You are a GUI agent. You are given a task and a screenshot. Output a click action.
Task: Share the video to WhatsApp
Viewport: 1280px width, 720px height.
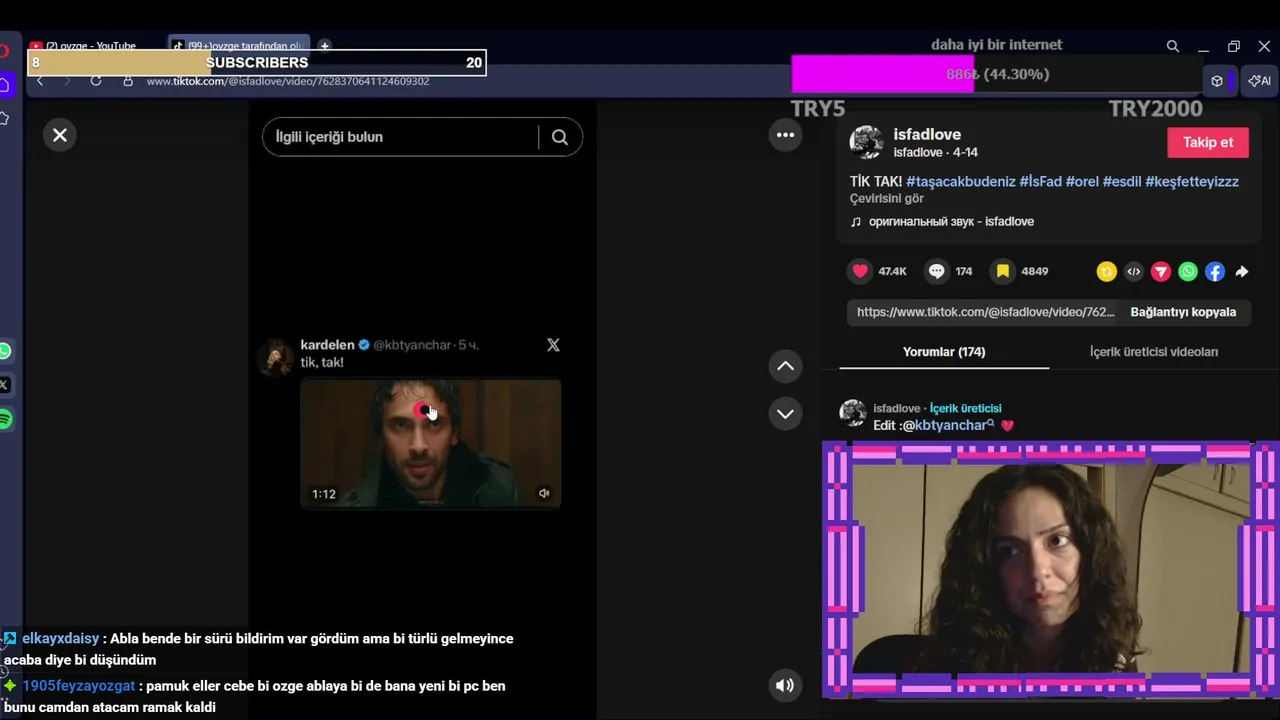[1188, 271]
